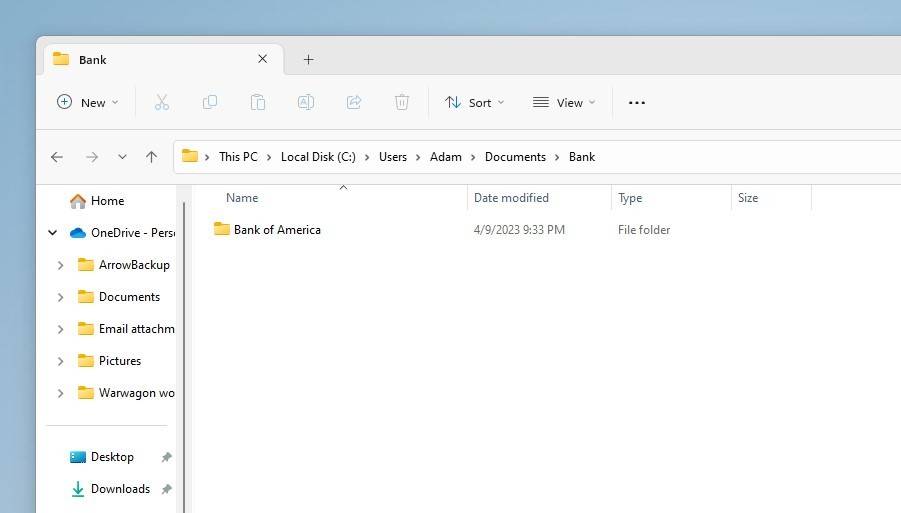Go back with the left arrow
The height and width of the screenshot is (513, 901).
click(57, 157)
